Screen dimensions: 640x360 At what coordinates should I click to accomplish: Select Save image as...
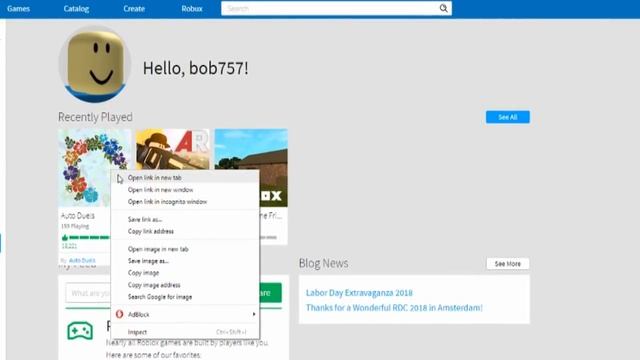(x=185, y=261)
